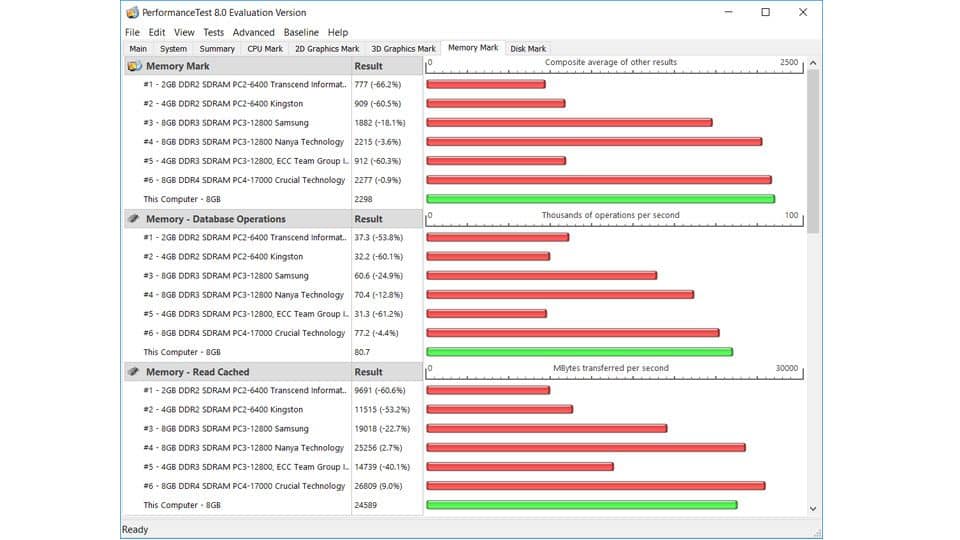The image size is (960, 540).
Task: Select This Computer result 24589
Action: coord(366,505)
